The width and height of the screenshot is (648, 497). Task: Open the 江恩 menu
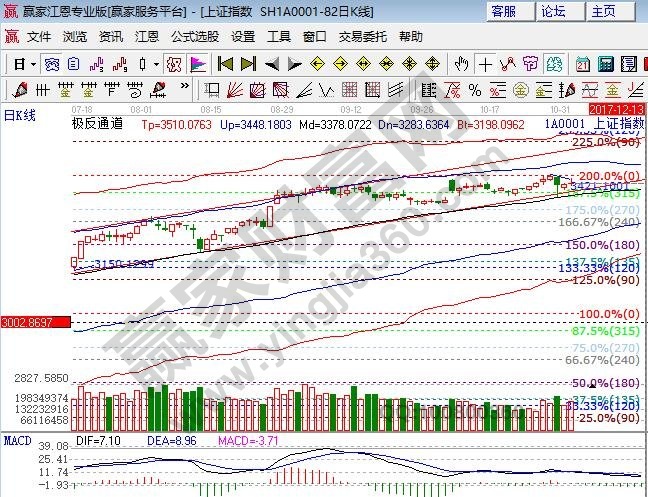click(x=146, y=37)
